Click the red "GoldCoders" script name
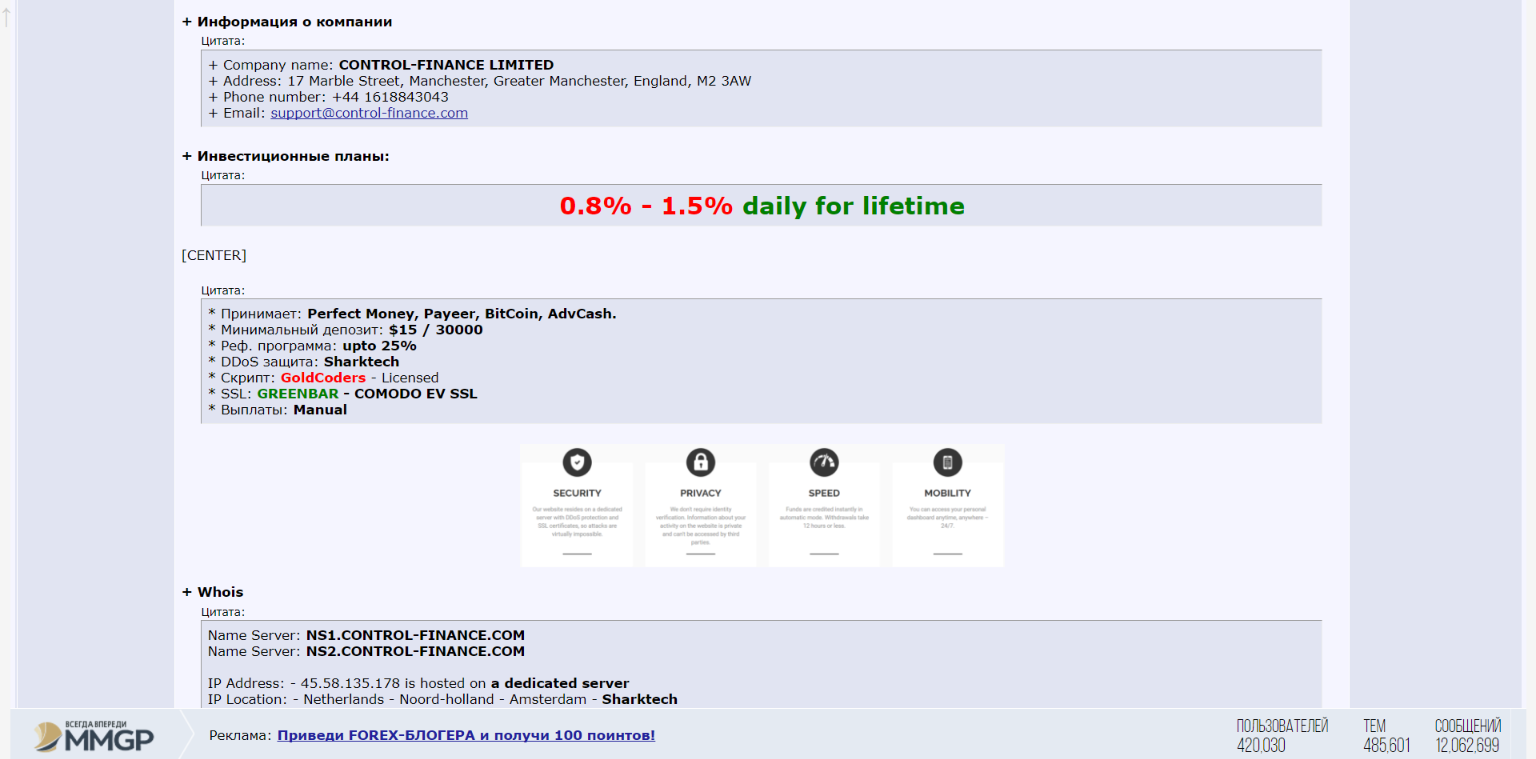The height and width of the screenshot is (759, 1536). [323, 377]
